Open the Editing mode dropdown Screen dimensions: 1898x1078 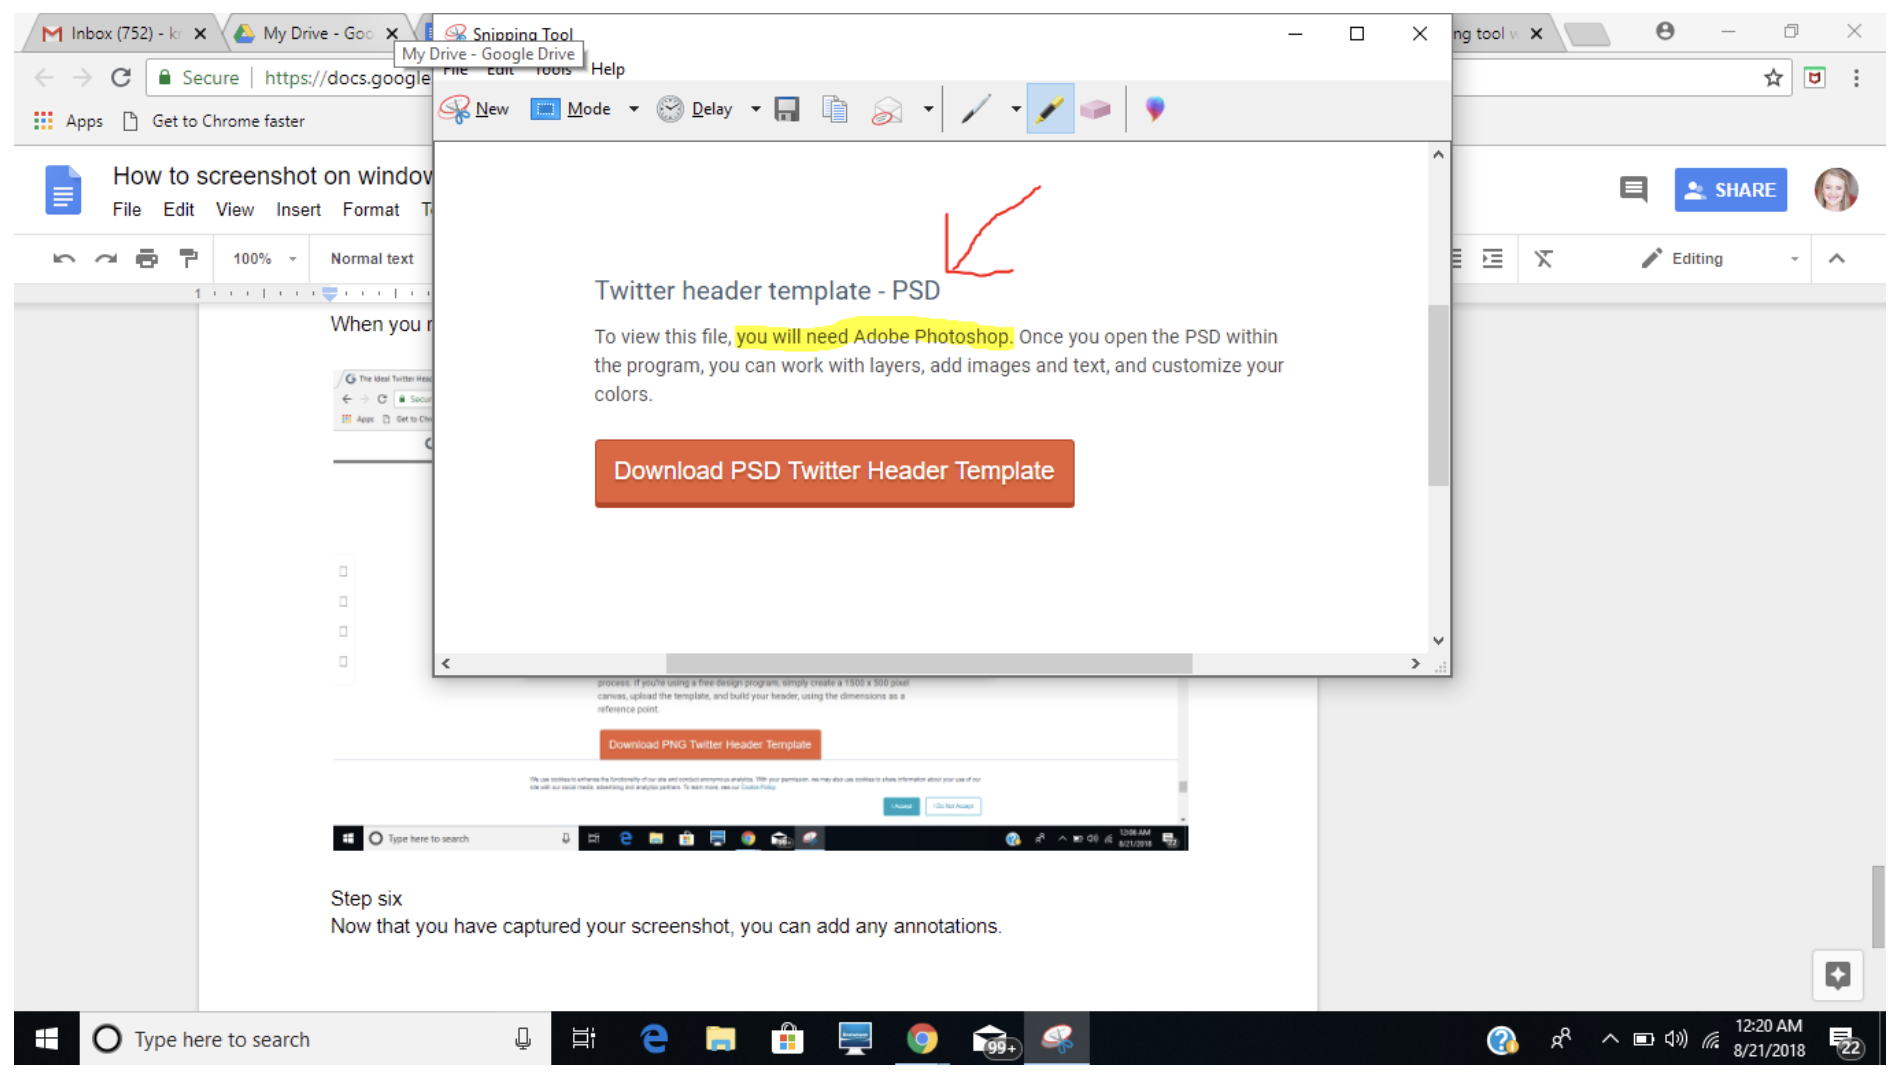[1794, 258]
